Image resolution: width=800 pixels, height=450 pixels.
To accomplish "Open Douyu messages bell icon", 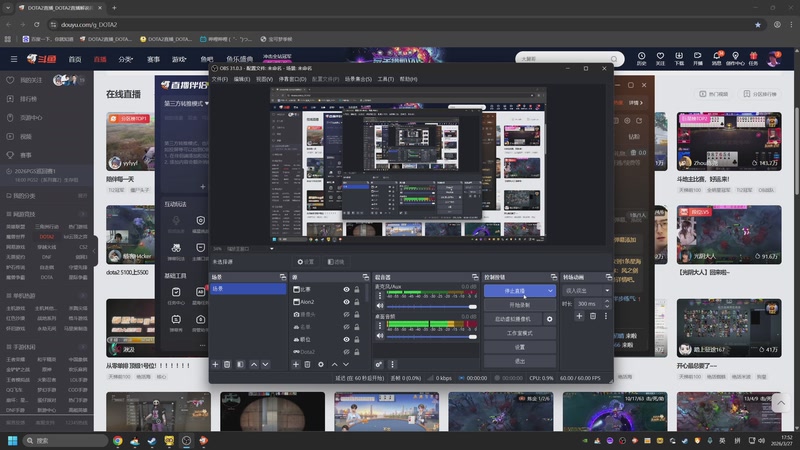I will tap(716, 58).
